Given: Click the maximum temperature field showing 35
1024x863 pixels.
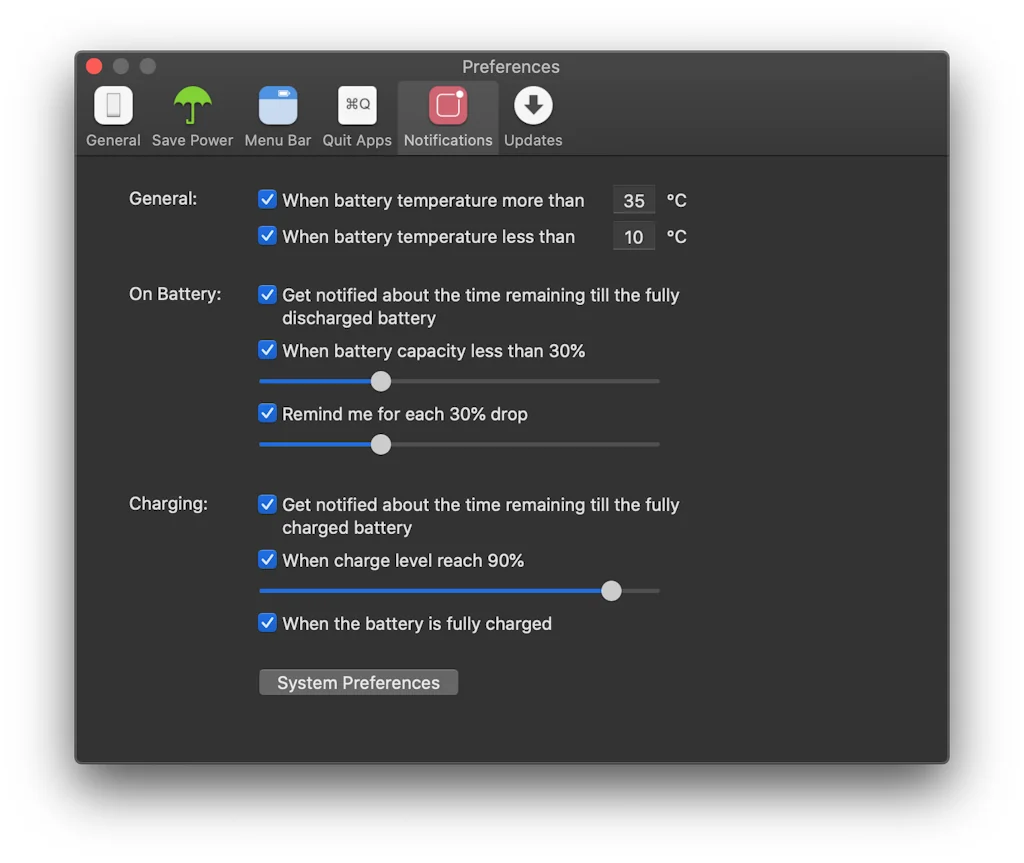Looking at the screenshot, I should 634,200.
